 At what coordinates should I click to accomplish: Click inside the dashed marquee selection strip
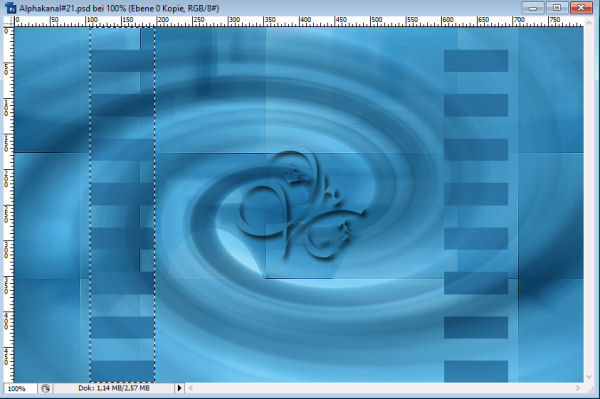122,205
